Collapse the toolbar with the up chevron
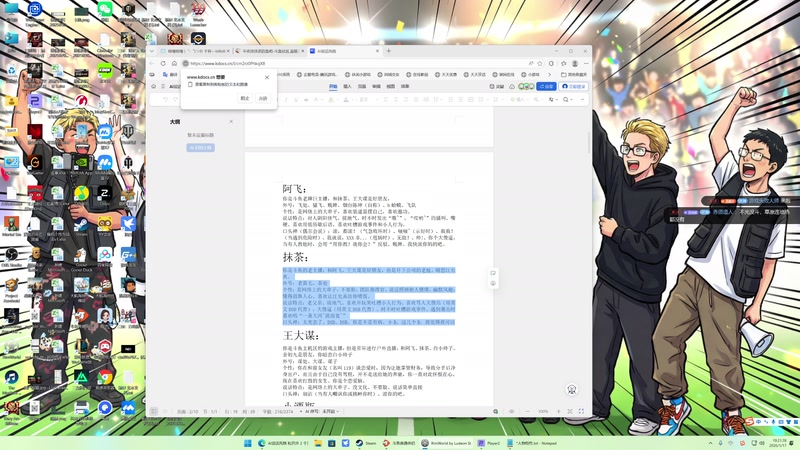The height and width of the screenshot is (450, 800). pyautogui.click(x=582, y=99)
